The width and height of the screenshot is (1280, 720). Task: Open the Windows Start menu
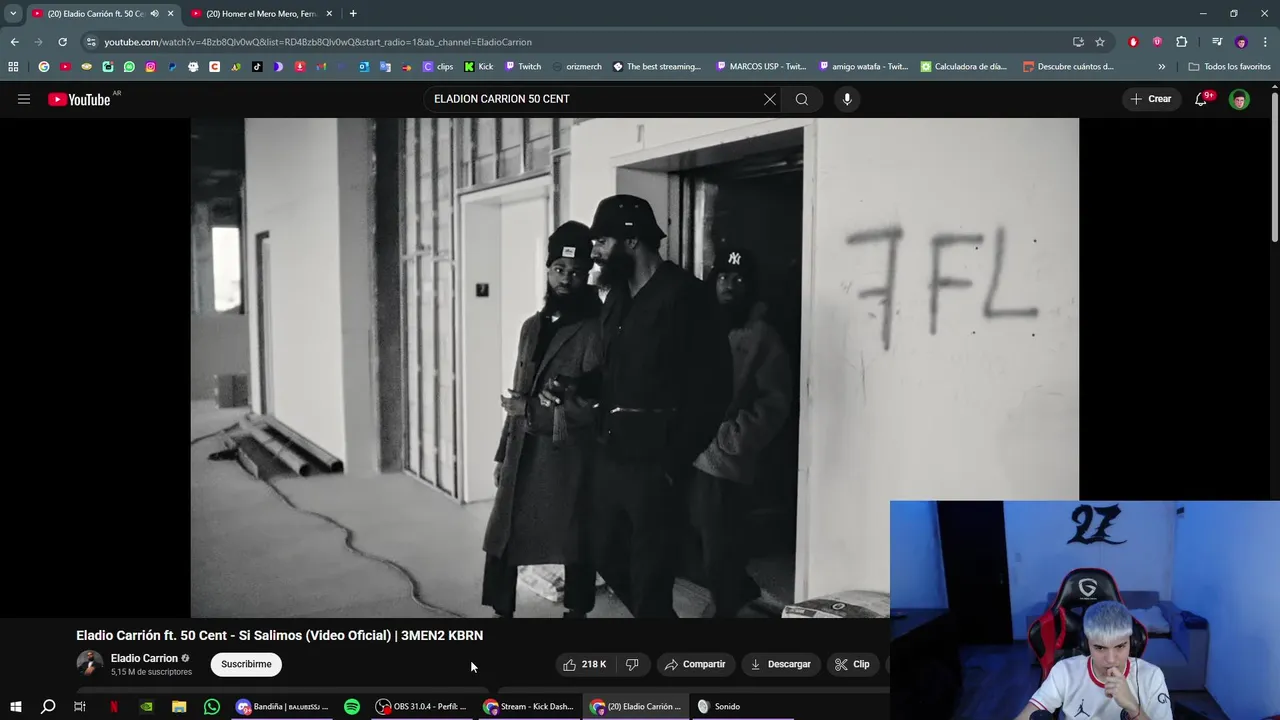tap(15, 707)
